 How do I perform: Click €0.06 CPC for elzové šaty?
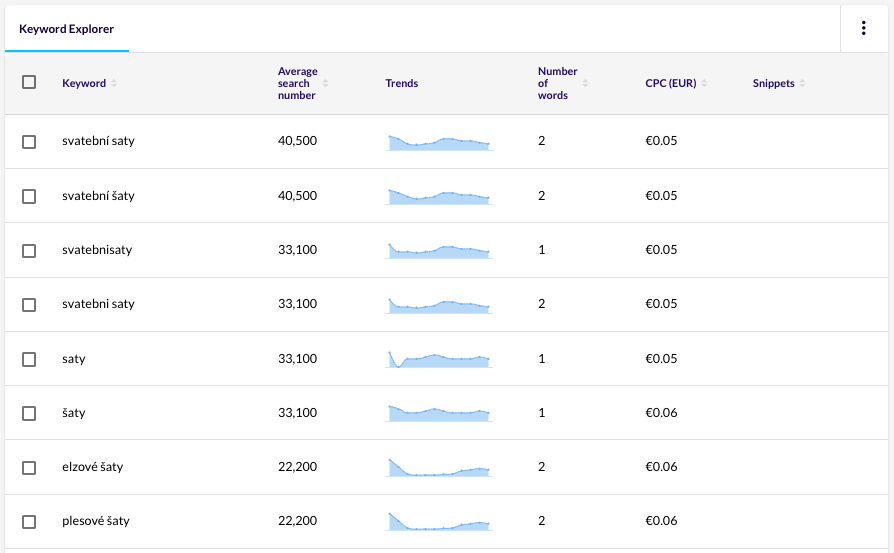pos(661,467)
